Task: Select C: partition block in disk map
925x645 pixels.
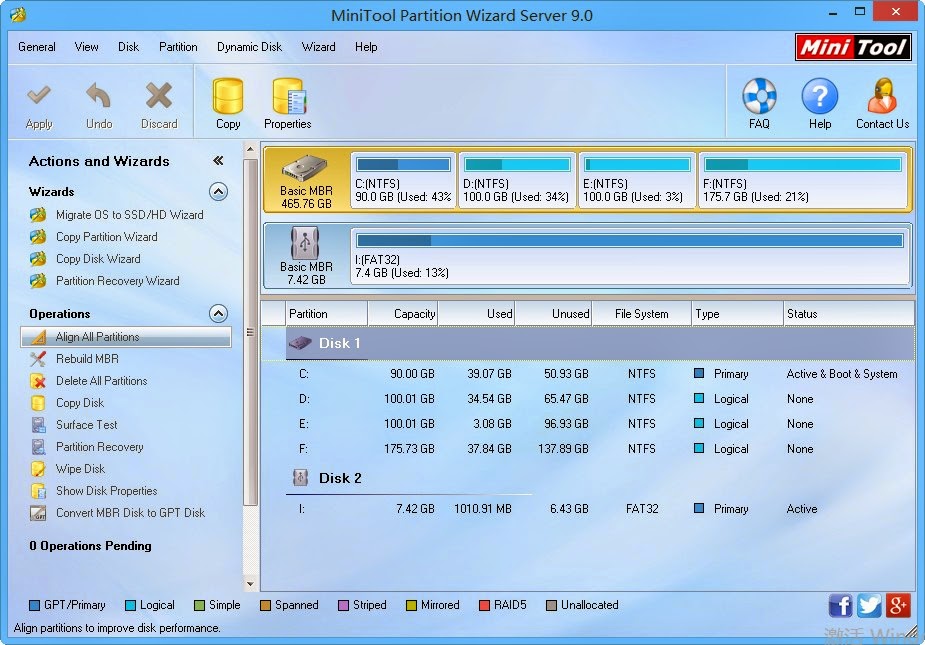Action: click(x=403, y=180)
